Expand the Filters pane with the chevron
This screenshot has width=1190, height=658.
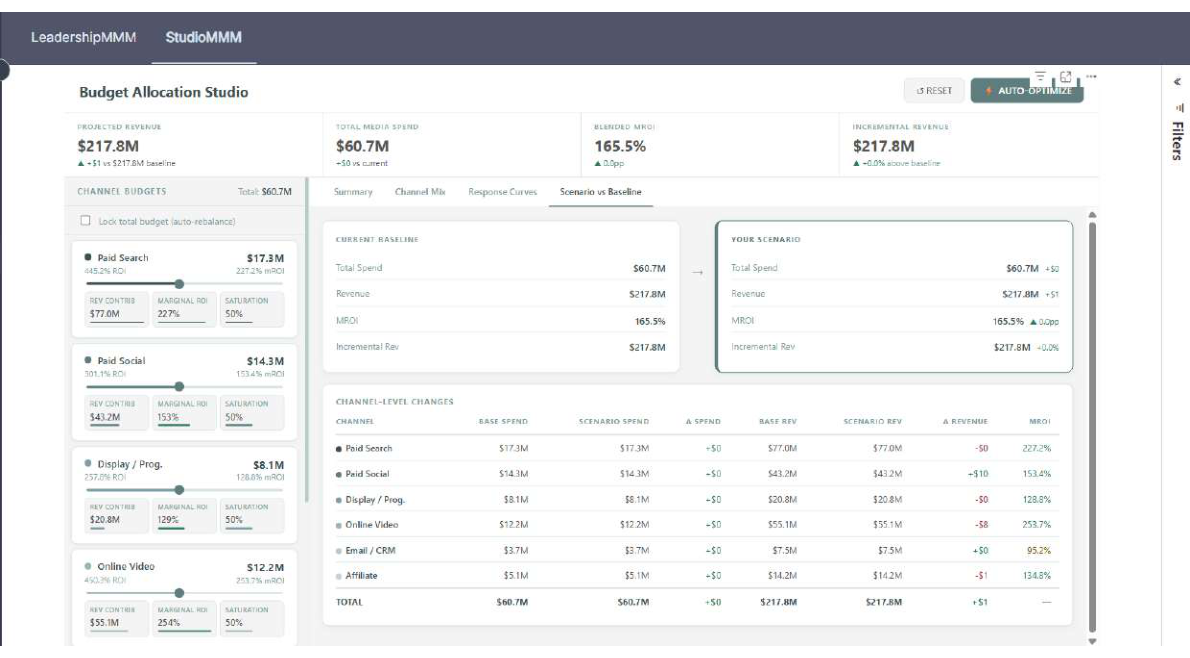click(x=1177, y=82)
